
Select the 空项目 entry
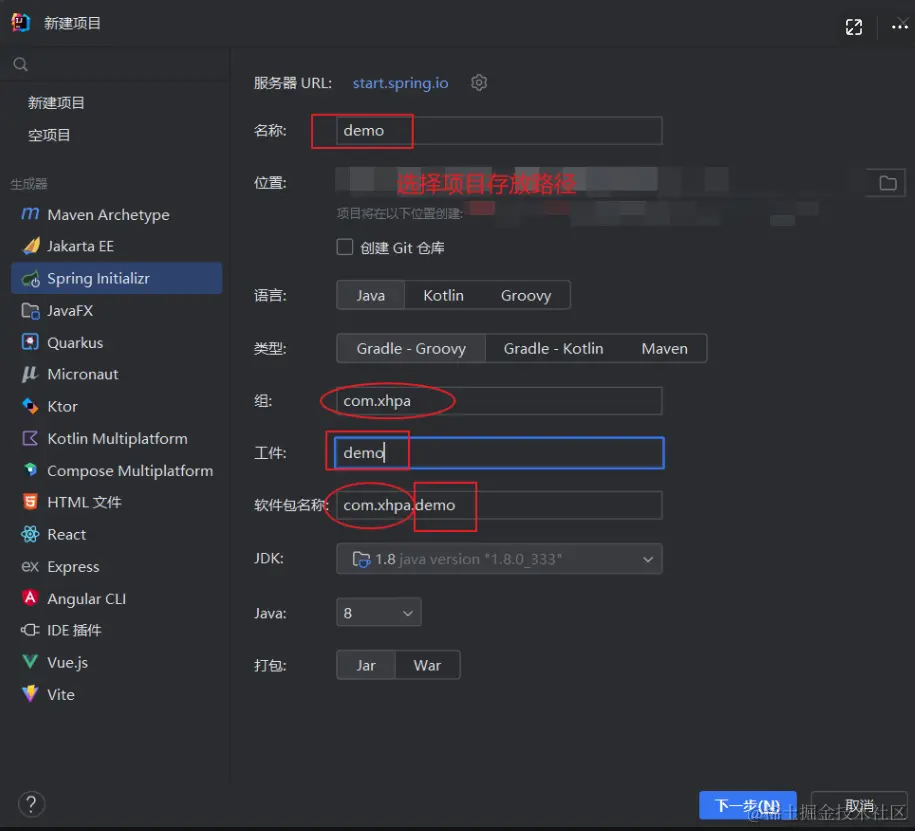click(x=49, y=135)
